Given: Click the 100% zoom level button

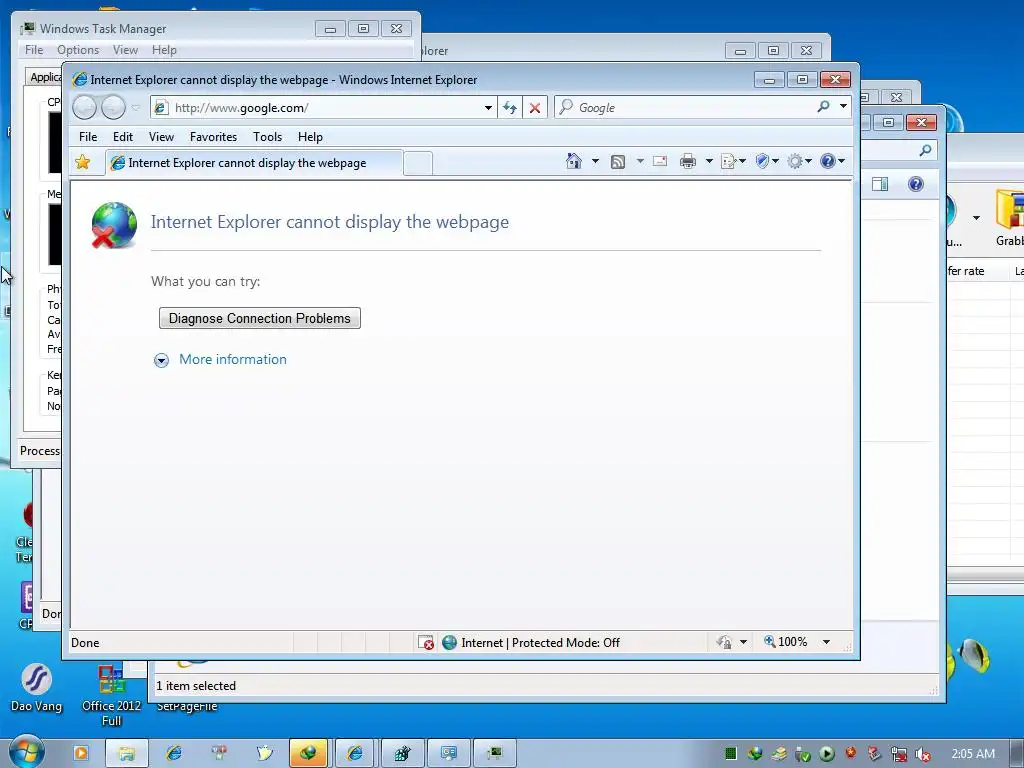Looking at the screenshot, I should (x=786, y=643).
